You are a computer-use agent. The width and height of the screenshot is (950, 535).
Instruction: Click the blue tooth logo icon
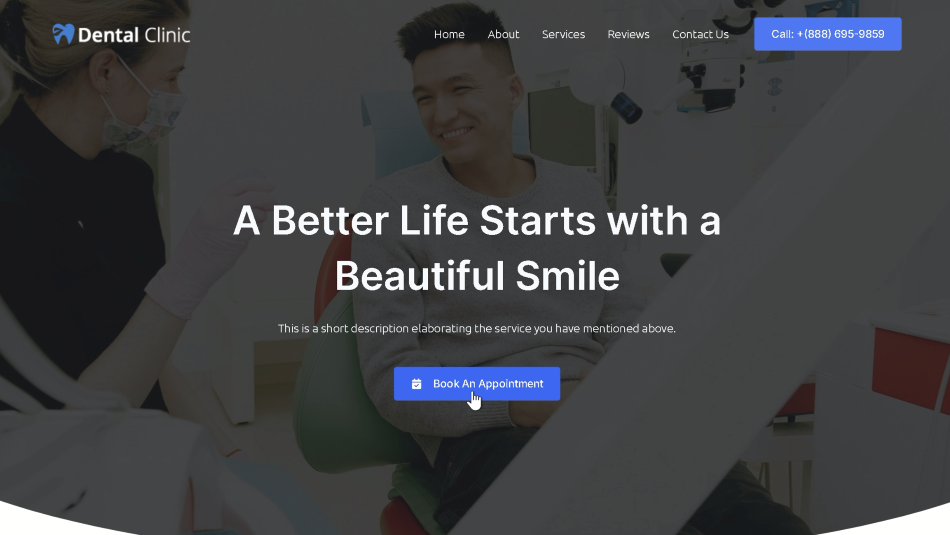click(x=63, y=34)
